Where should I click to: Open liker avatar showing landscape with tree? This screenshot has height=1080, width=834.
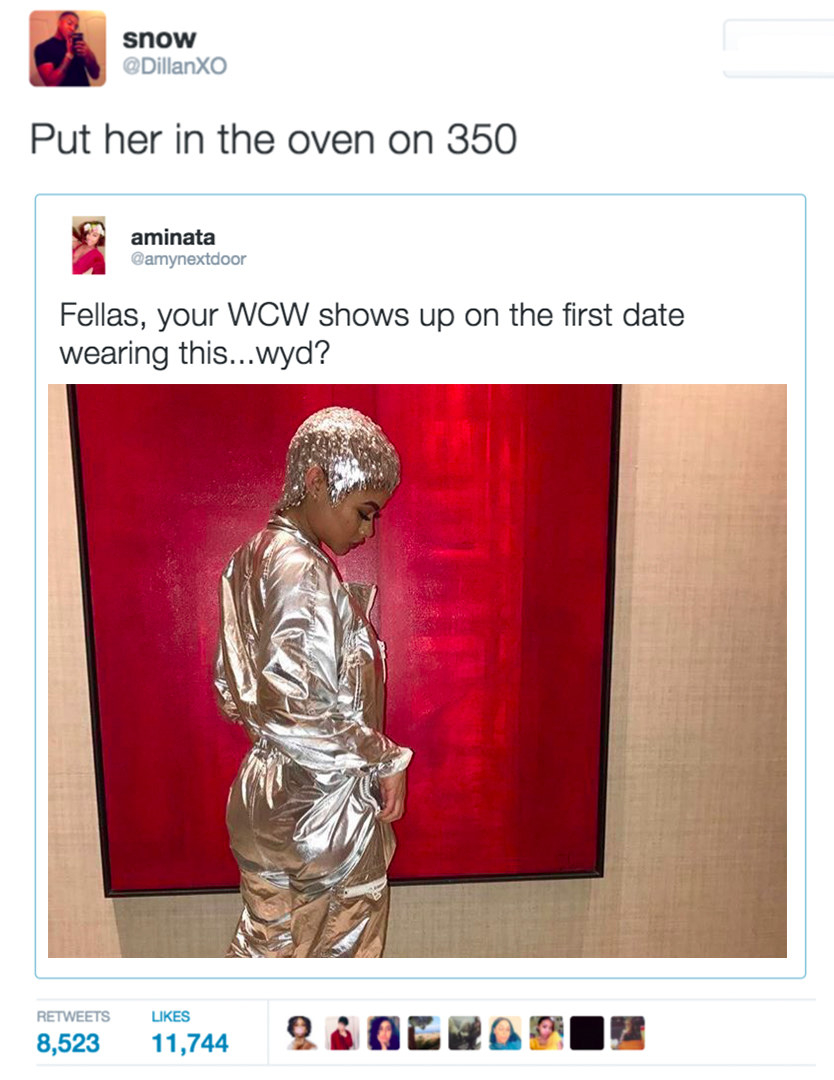pos(424,1032)
